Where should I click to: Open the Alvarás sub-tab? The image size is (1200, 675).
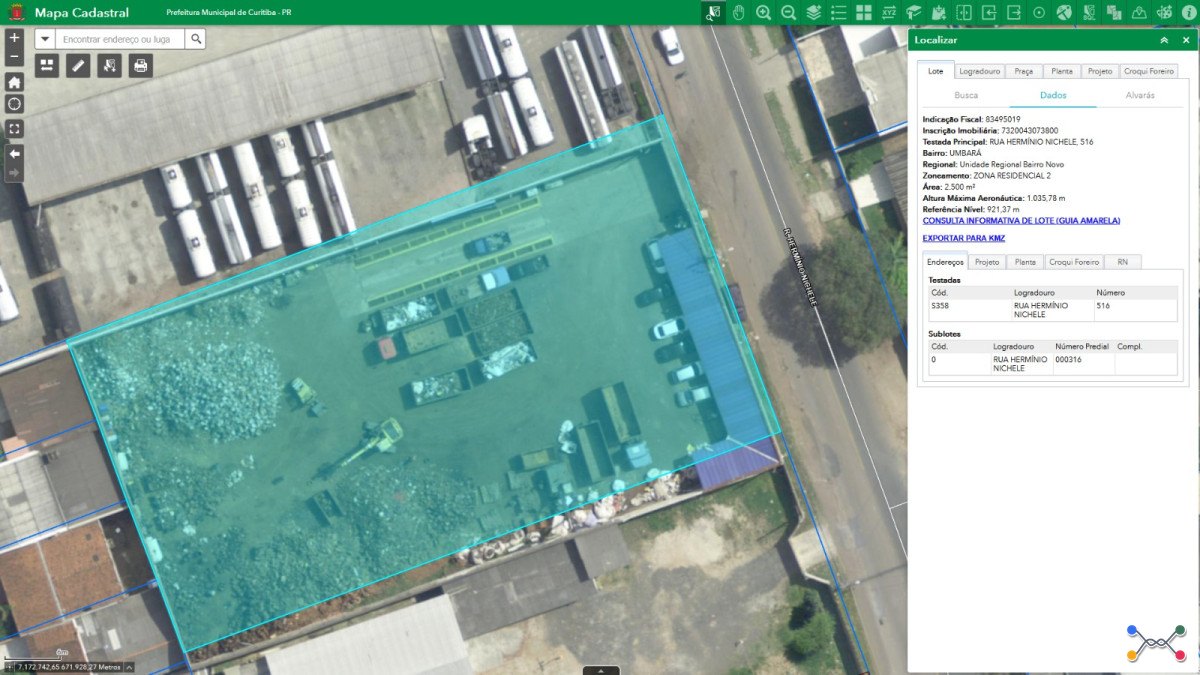point(1140,95)
